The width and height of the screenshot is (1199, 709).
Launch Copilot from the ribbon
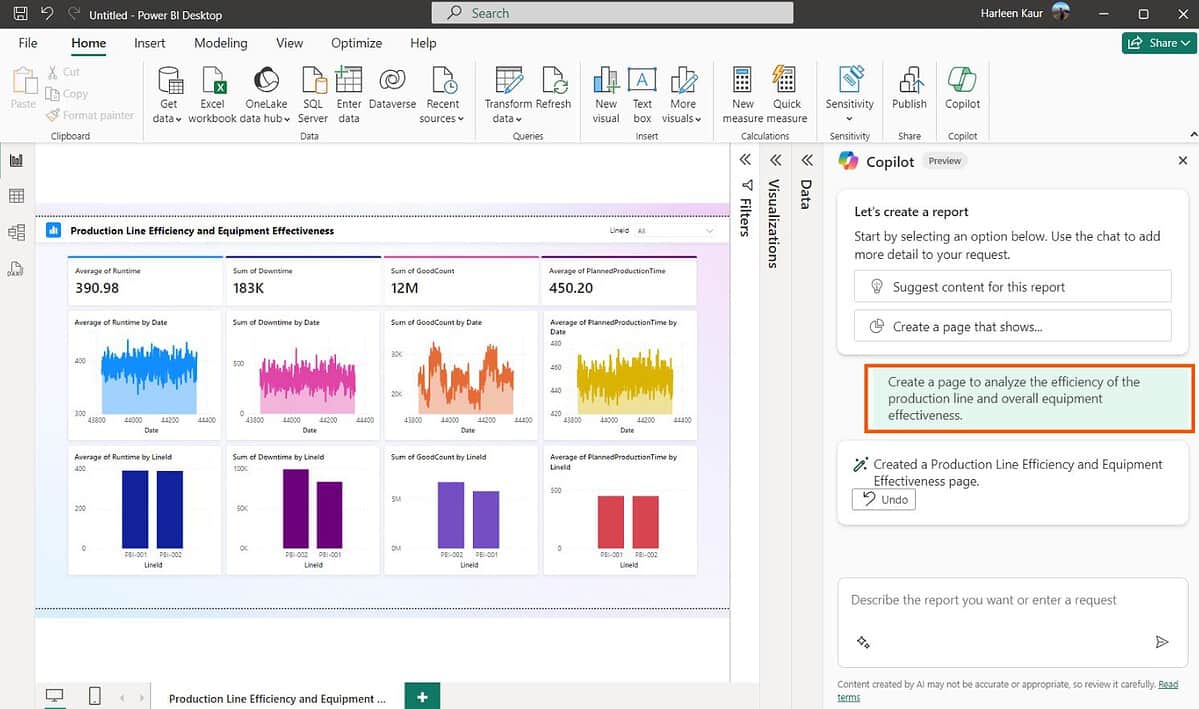pyautogui.click(x=961, y=95)
